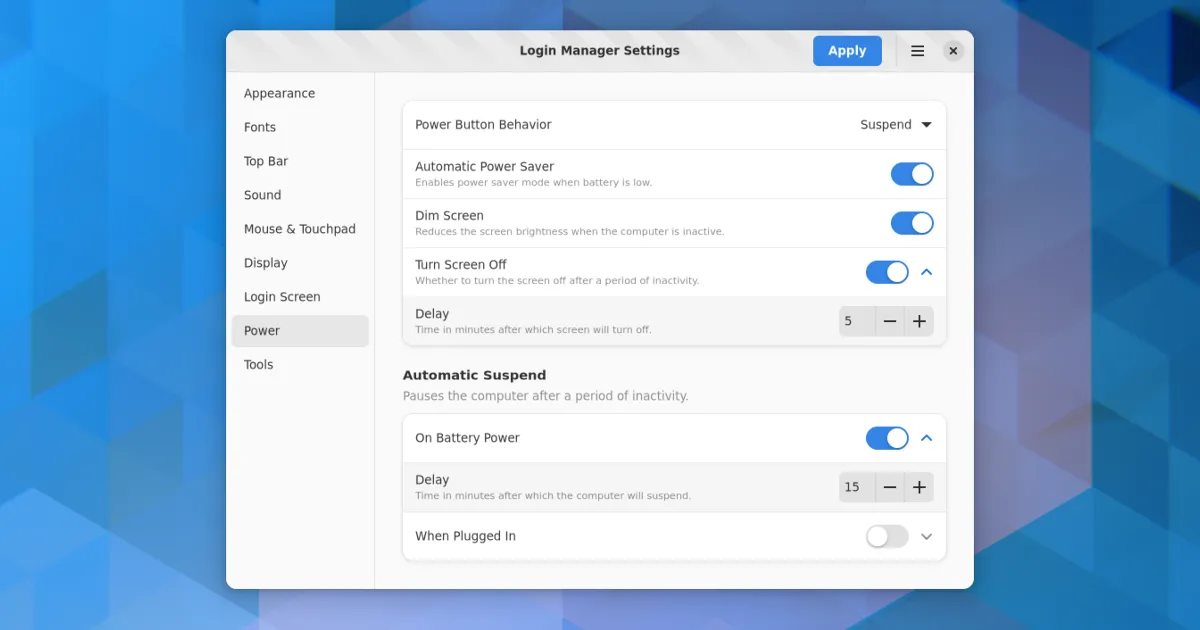Screen dimensions: 1200x630
Task: Toggle the Turn Screen Off switch
Action: 886,272
